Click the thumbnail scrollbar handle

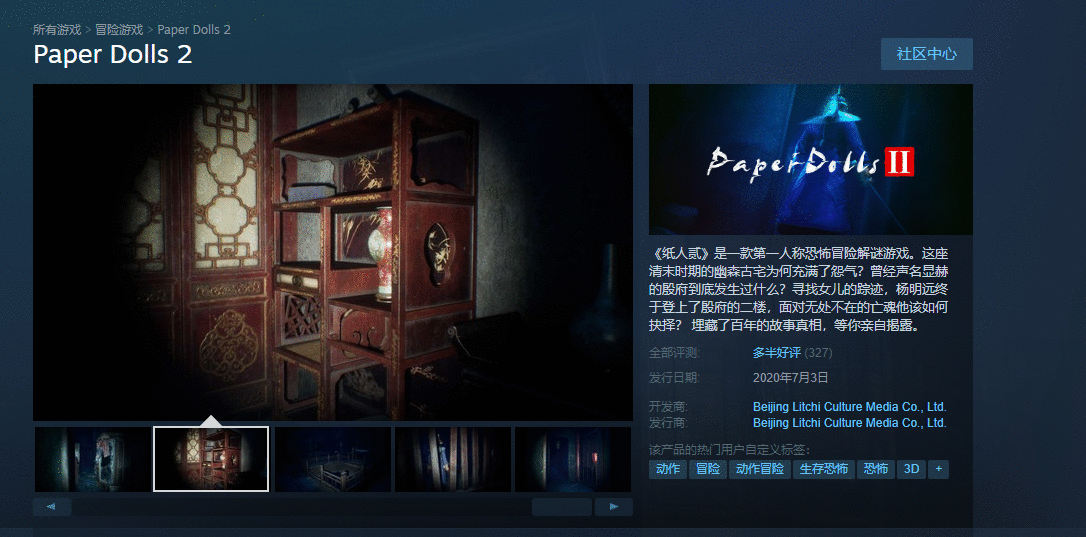562,507
